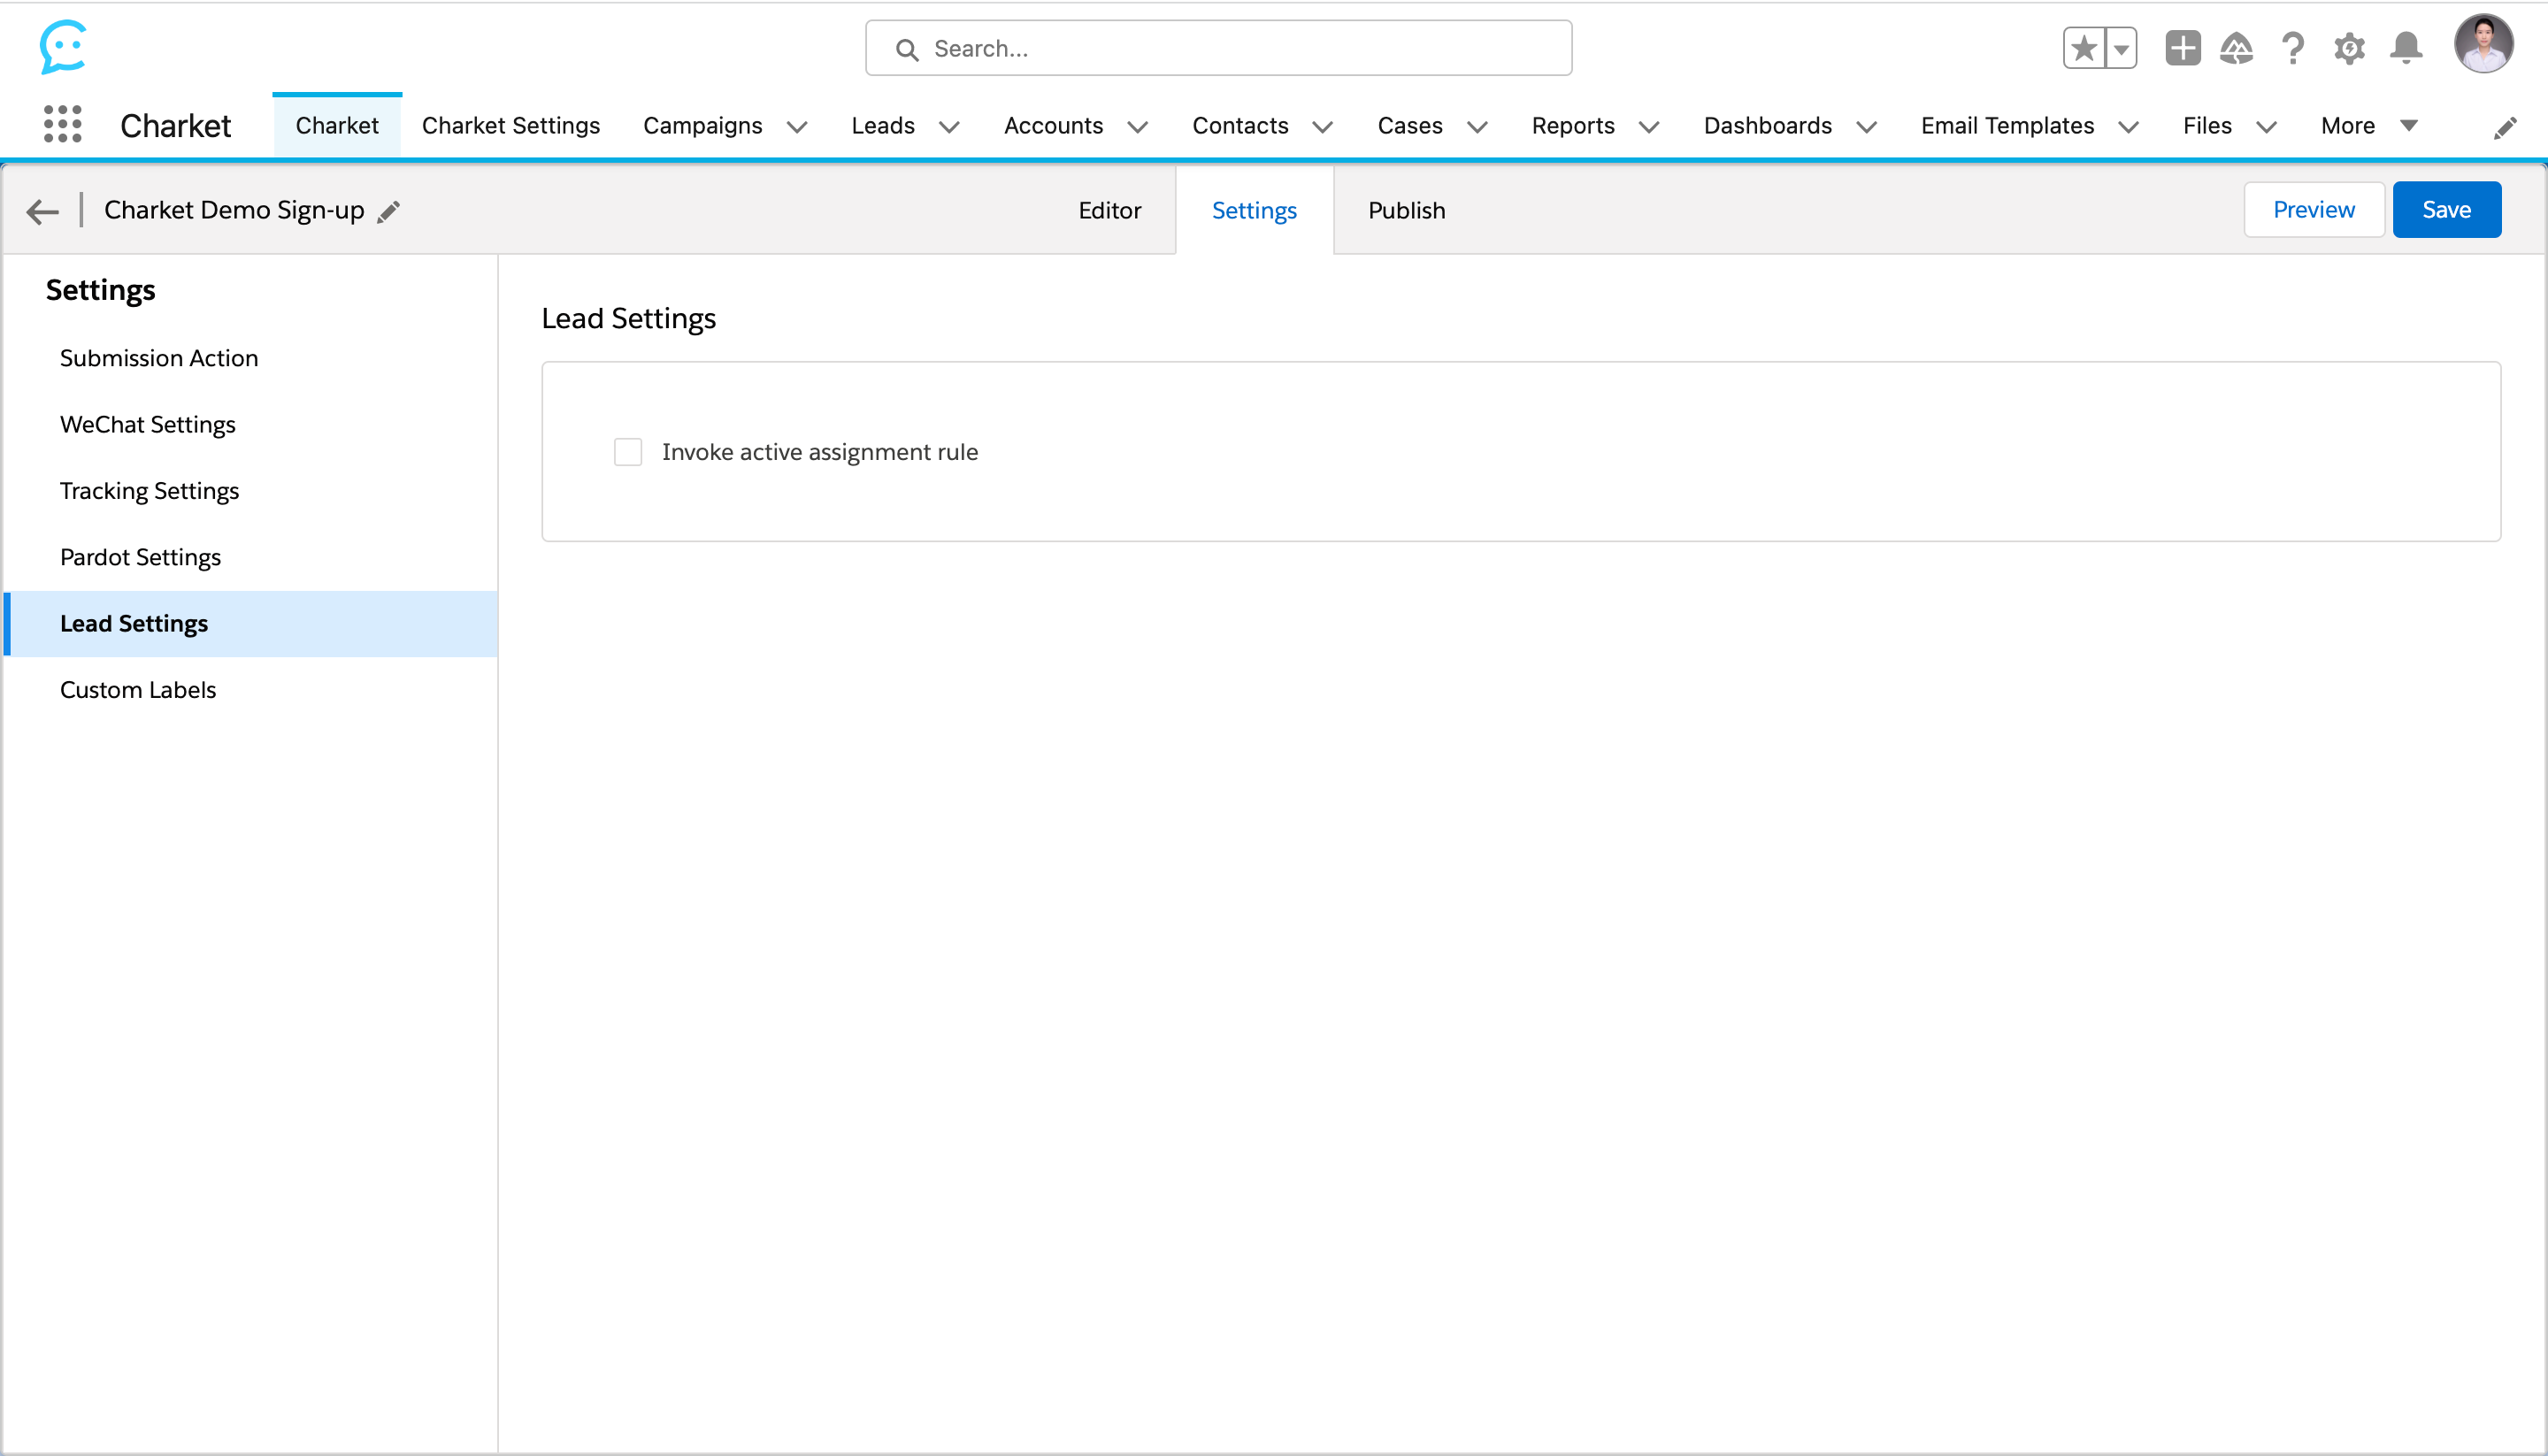2548x1456 pixels.
Task: Expand the Leads tab chevron
Action: pyautogui.click(x=949, y=127)
